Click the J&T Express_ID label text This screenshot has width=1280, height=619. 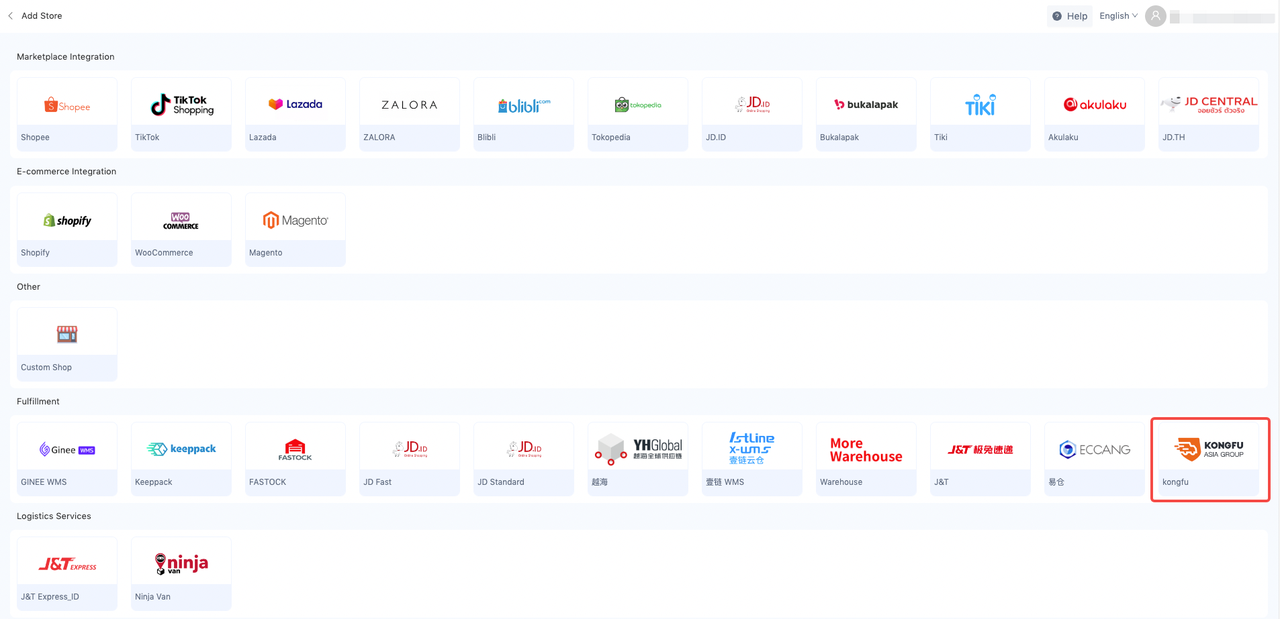[50, 597]
